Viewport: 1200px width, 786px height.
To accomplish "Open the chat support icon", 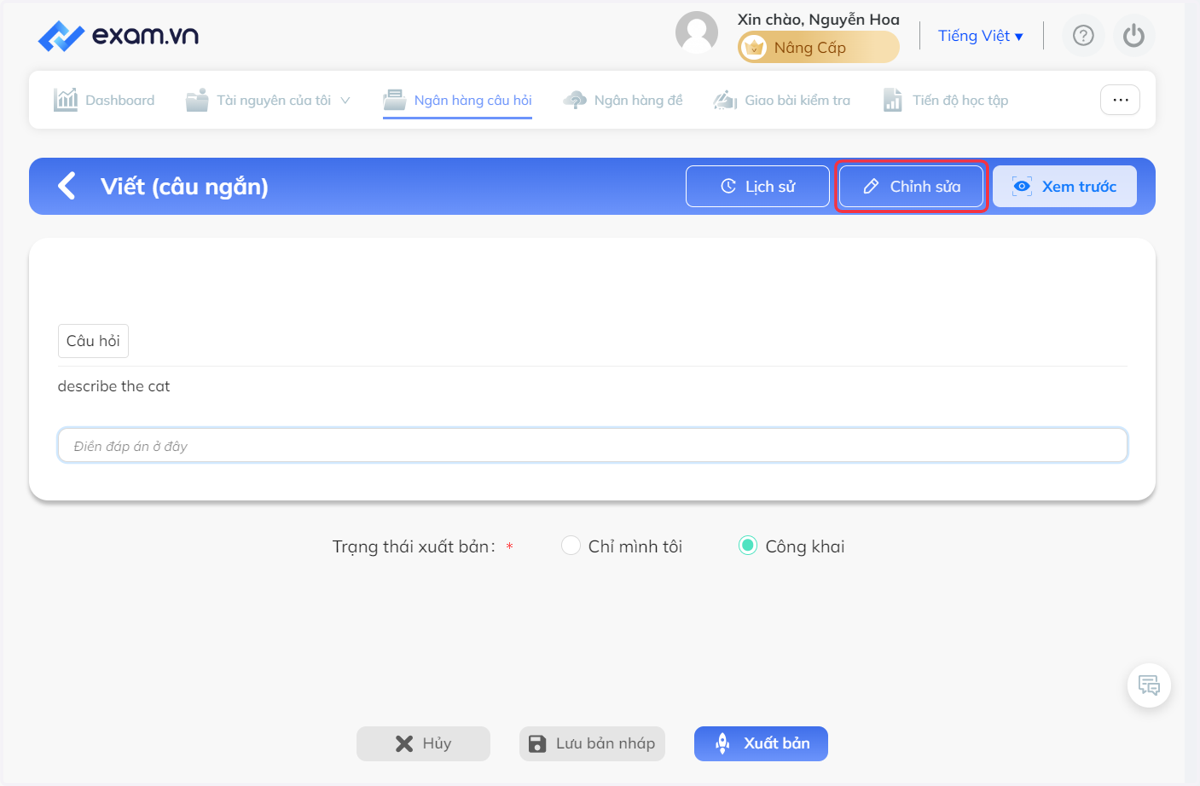I will pos(1149,686).
